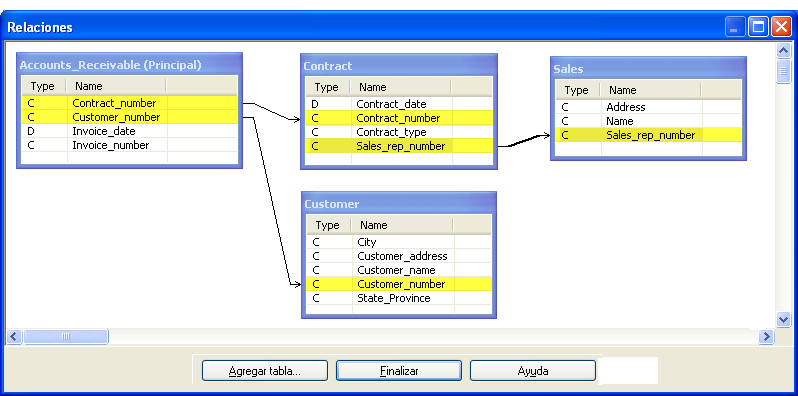
Task: Click the Agregar tabla... button
Action: (x=265, y=371)
